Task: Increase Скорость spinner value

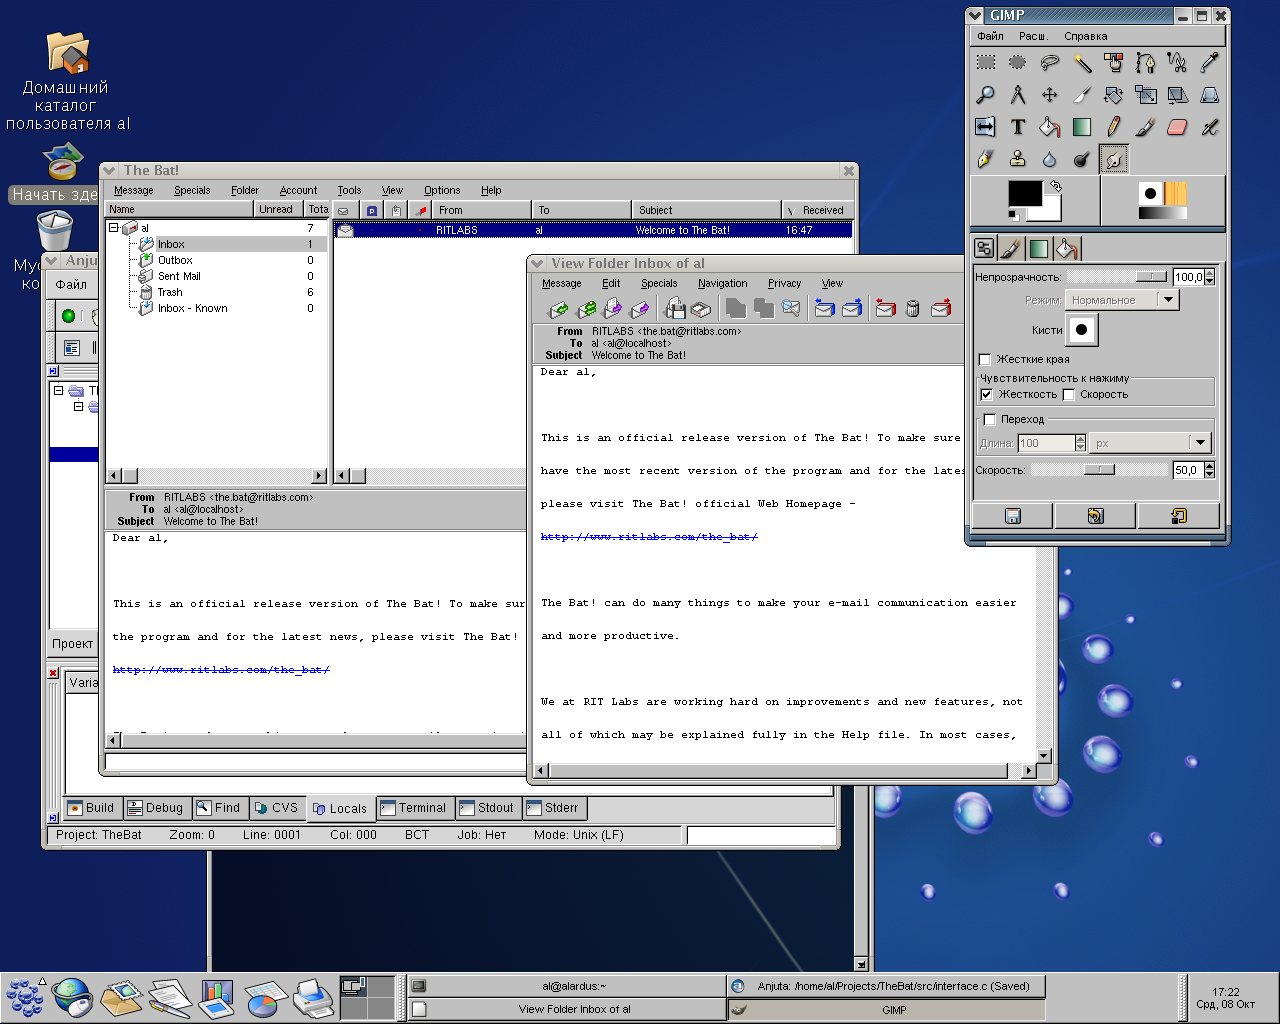Action: coord(1210,466)
